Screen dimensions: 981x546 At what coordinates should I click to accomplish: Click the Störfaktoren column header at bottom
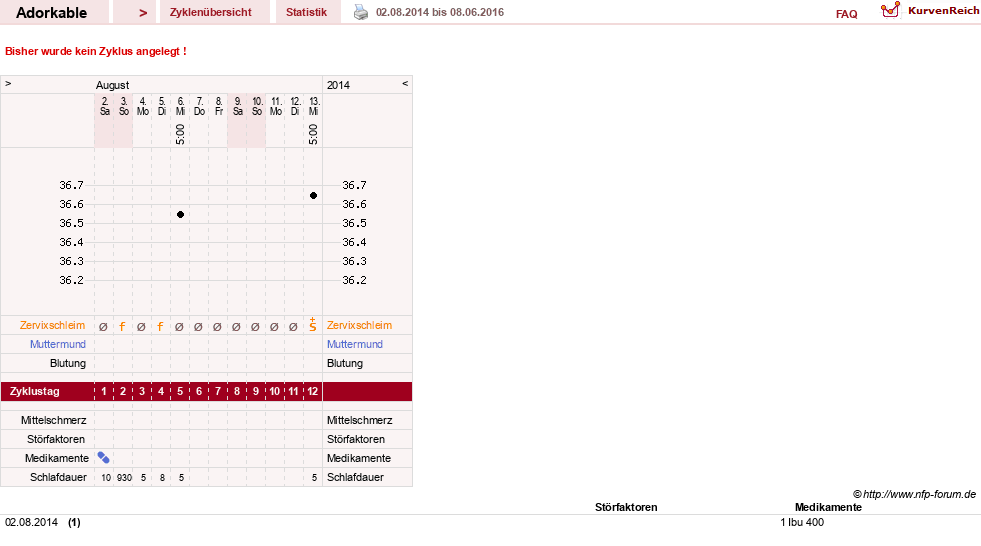[x=626, y=507]
